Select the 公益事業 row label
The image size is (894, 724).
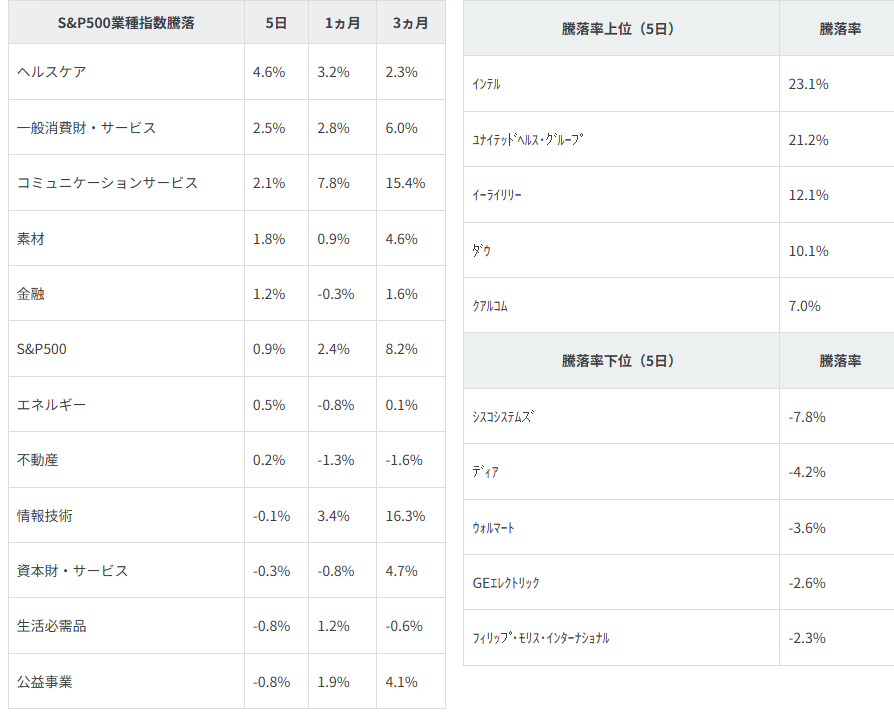coord(45,682)
